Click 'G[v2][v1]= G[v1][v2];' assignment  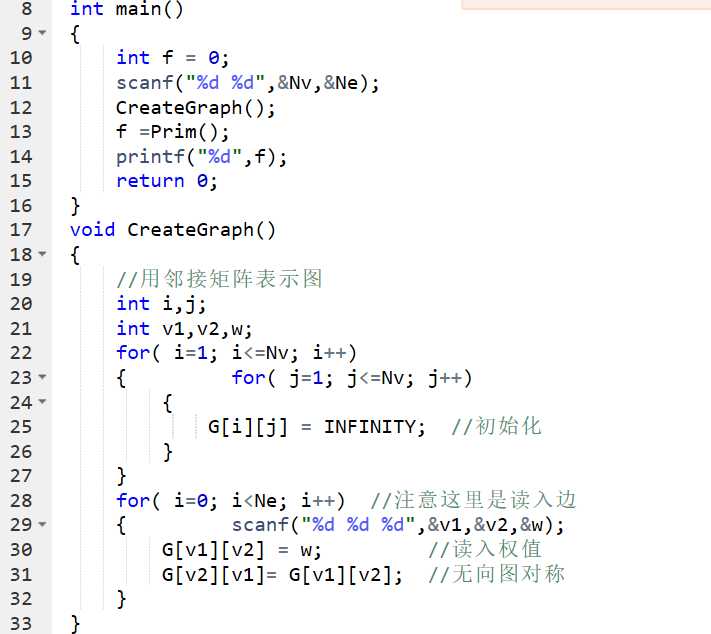point(282,575)
